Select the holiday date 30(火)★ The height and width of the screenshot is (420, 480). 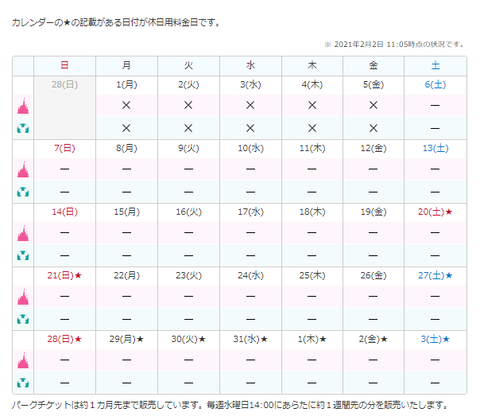tap(188, 339)
